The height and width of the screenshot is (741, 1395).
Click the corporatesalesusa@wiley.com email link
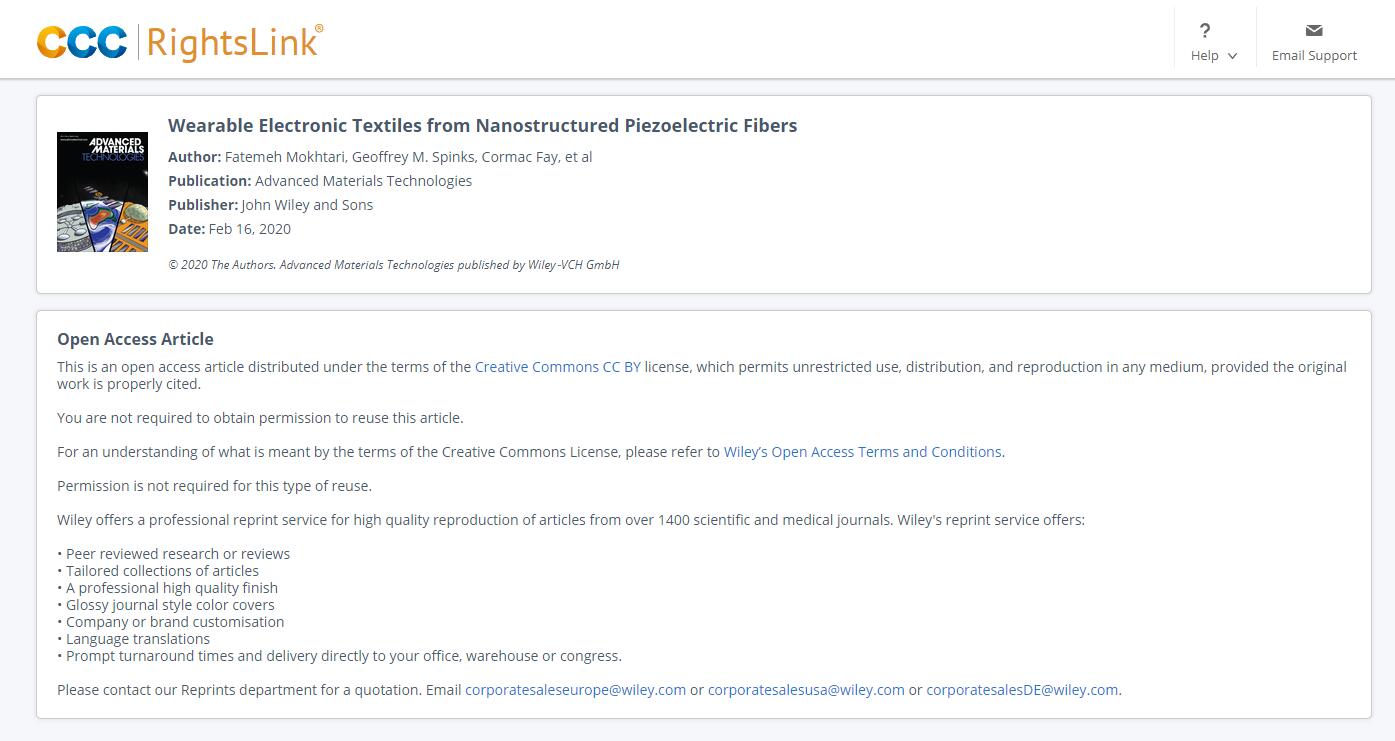tap(806, 690)
